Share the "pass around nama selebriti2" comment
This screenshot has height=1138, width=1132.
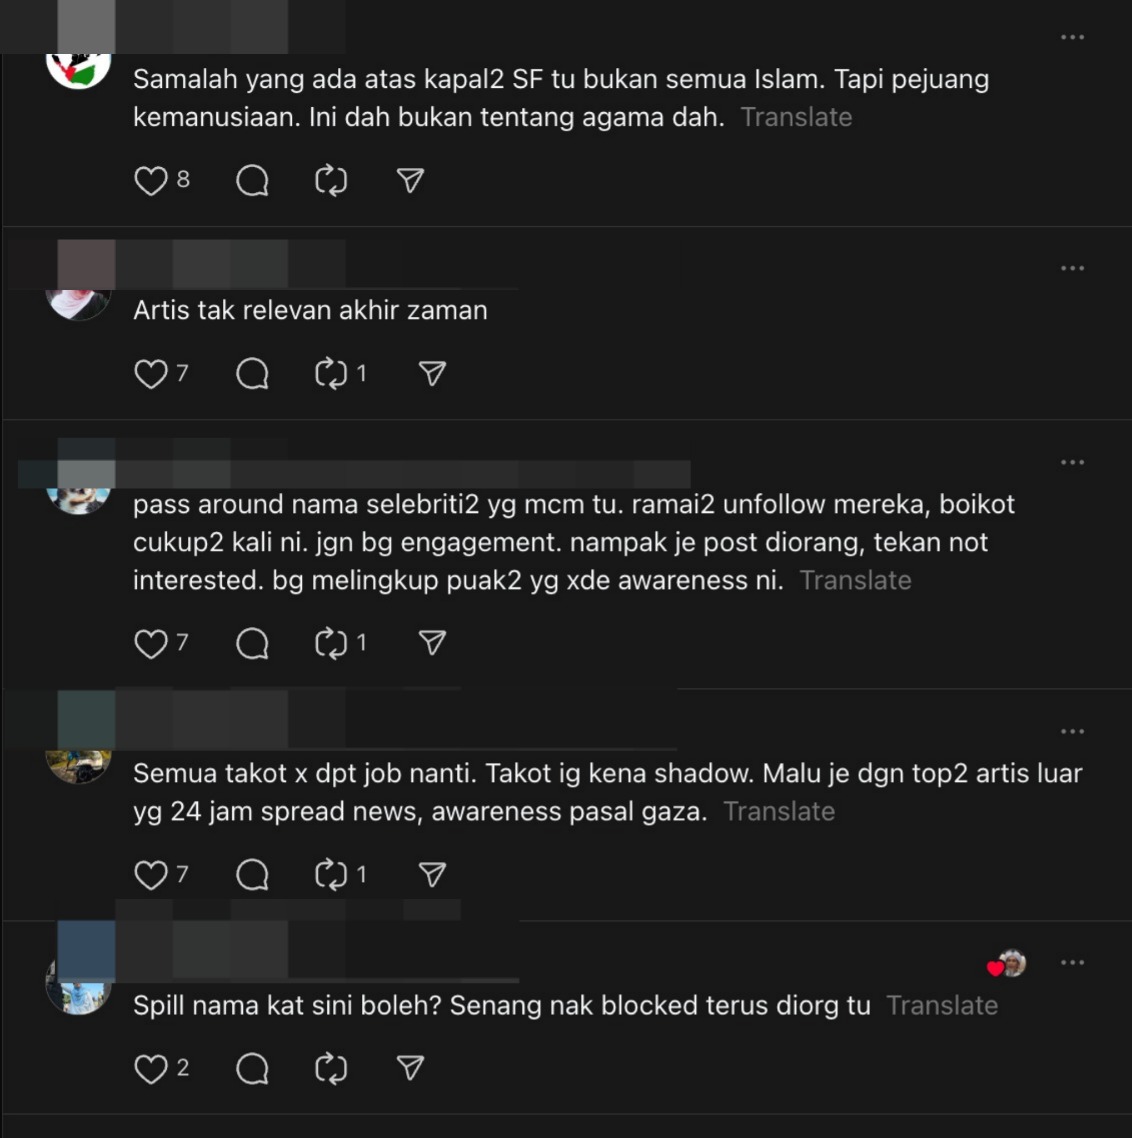(x=432, y=643)
